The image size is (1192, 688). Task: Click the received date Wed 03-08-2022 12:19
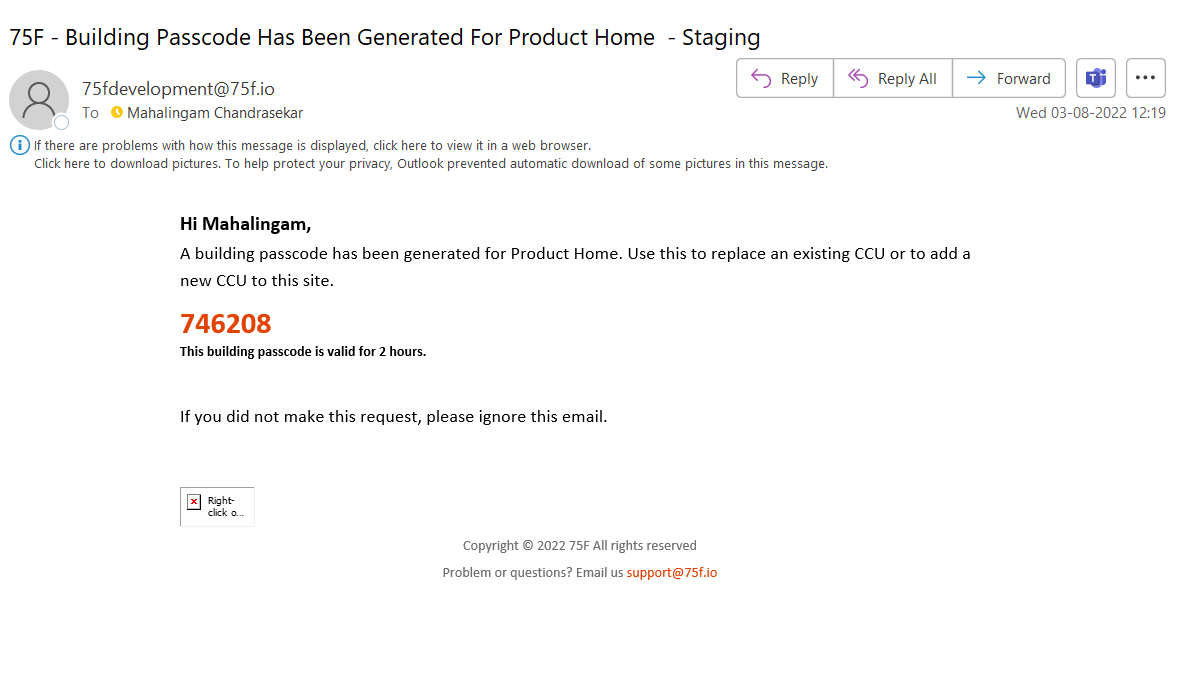1091,113
